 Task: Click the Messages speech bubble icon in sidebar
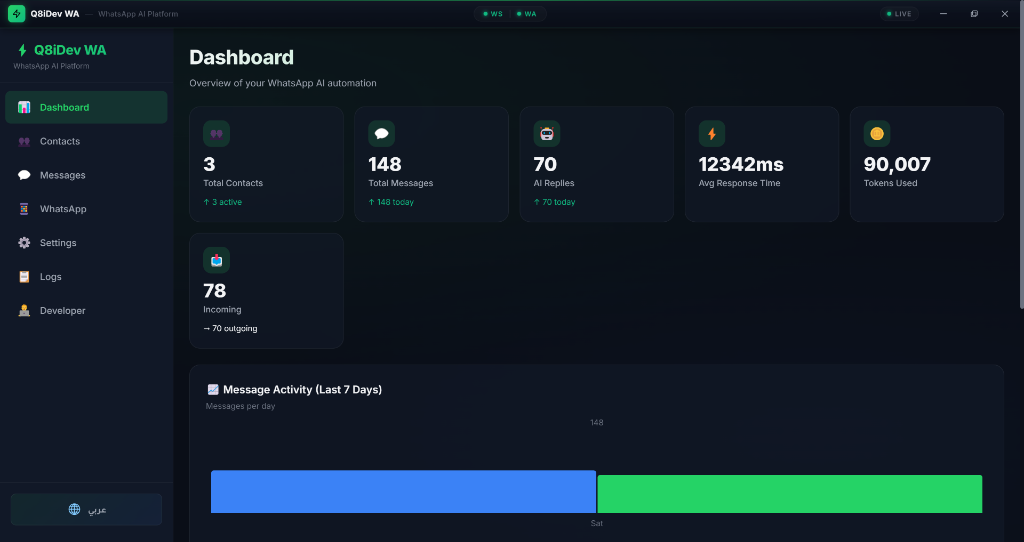24,175
